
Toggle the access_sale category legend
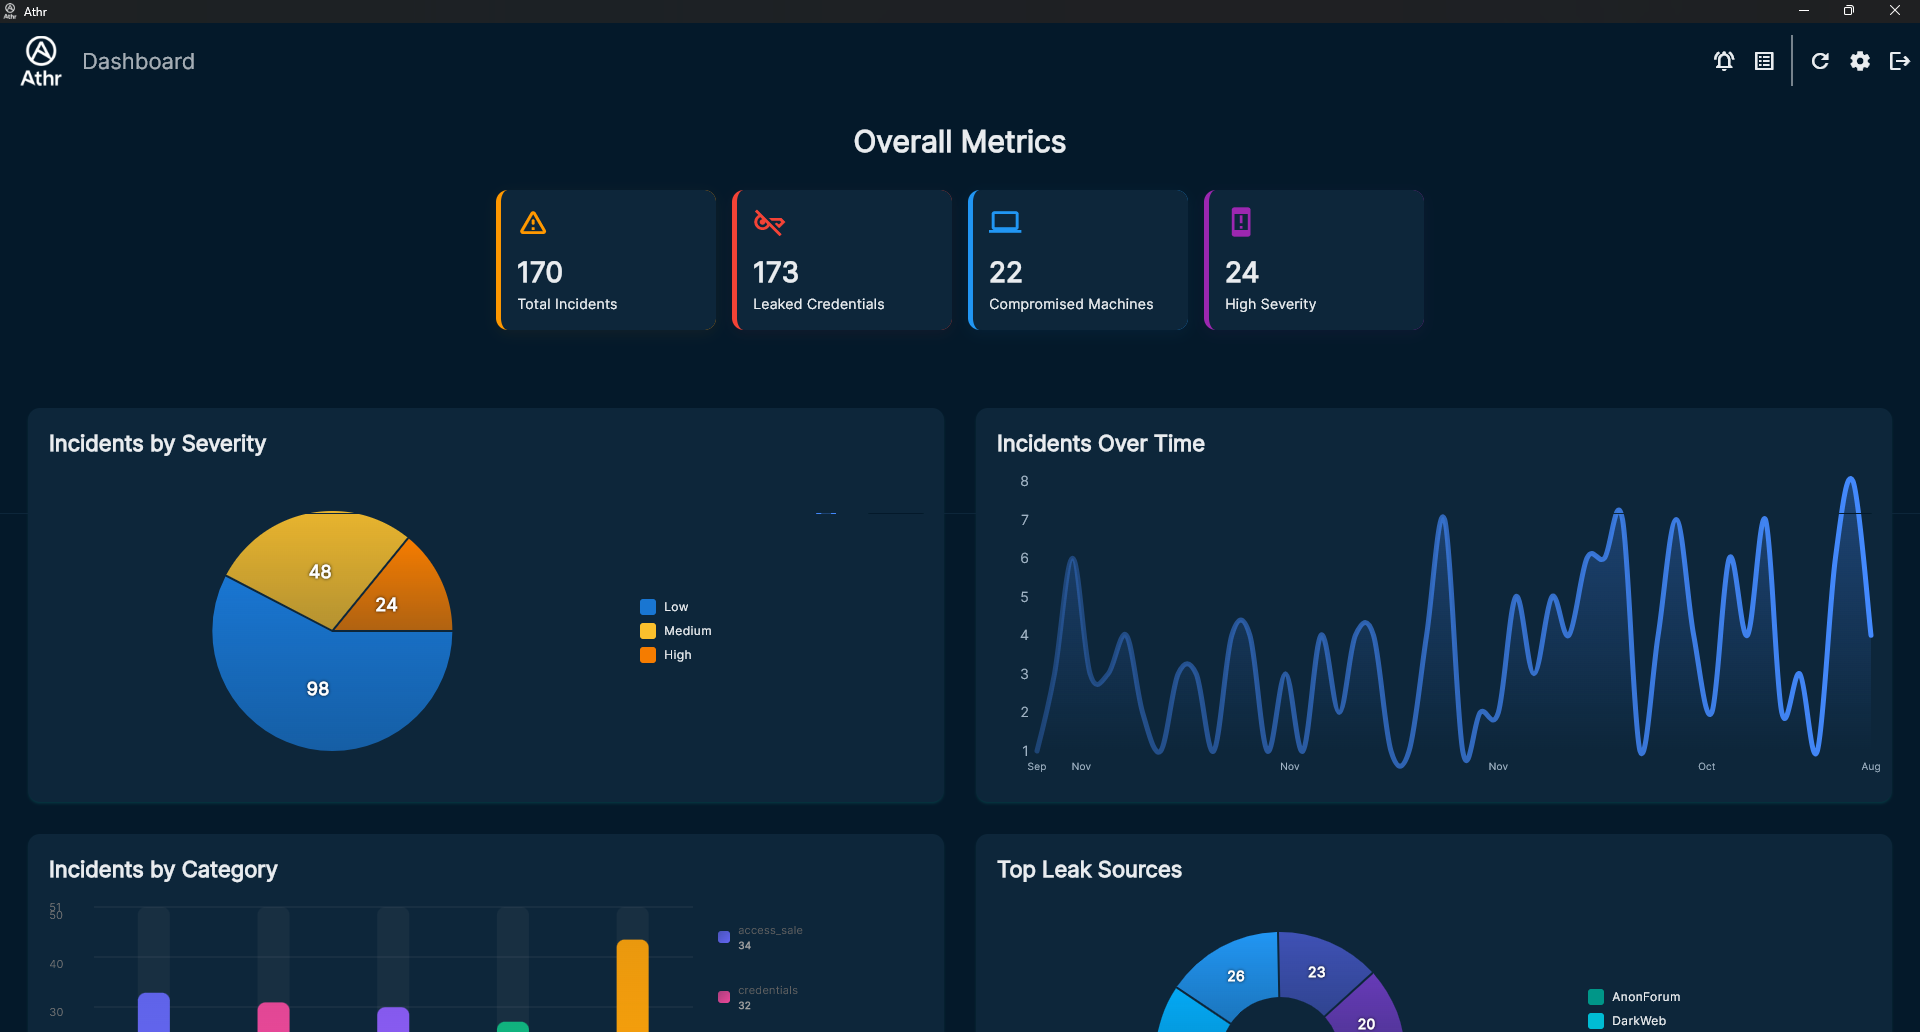pyautogui.click(x=760, y=937)
